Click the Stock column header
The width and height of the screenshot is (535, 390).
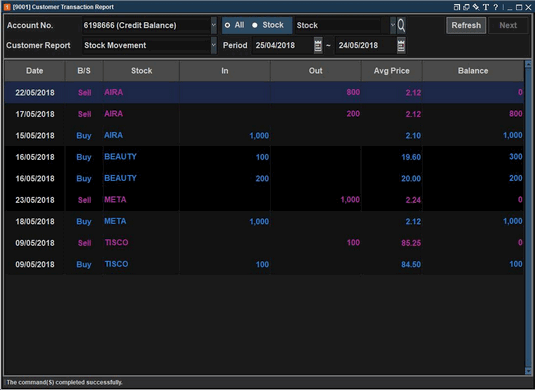142,71
